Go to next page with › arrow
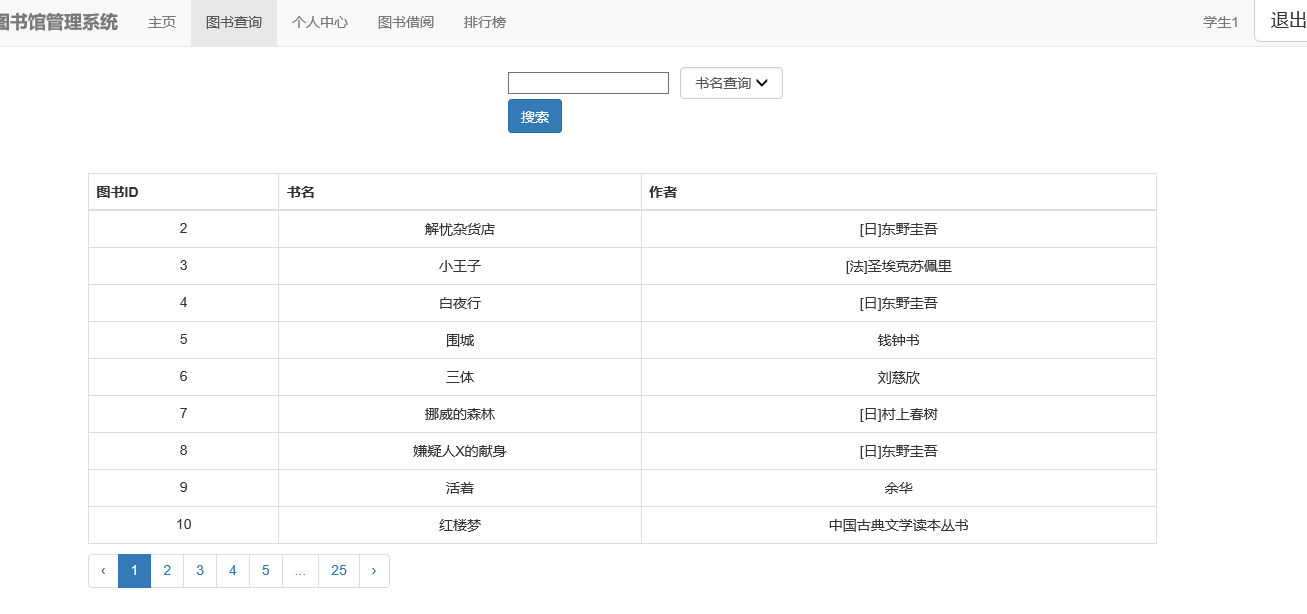Viewport: 1307px width, 614px height. [x=374, y=571]
